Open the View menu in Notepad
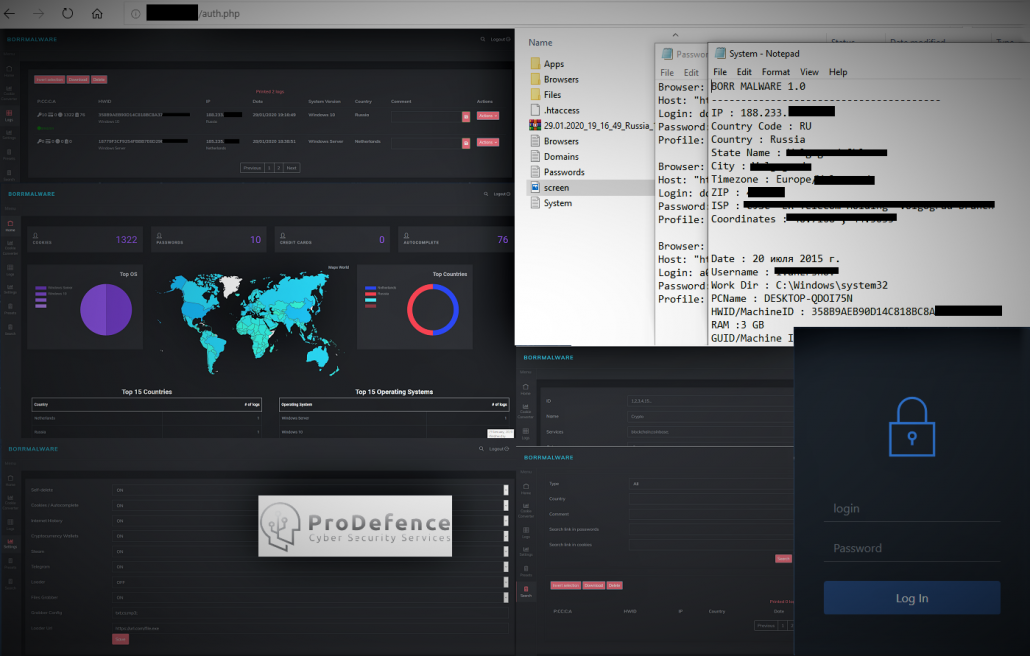The width and height of the screenshot is (1030, 656). [809, 72]
